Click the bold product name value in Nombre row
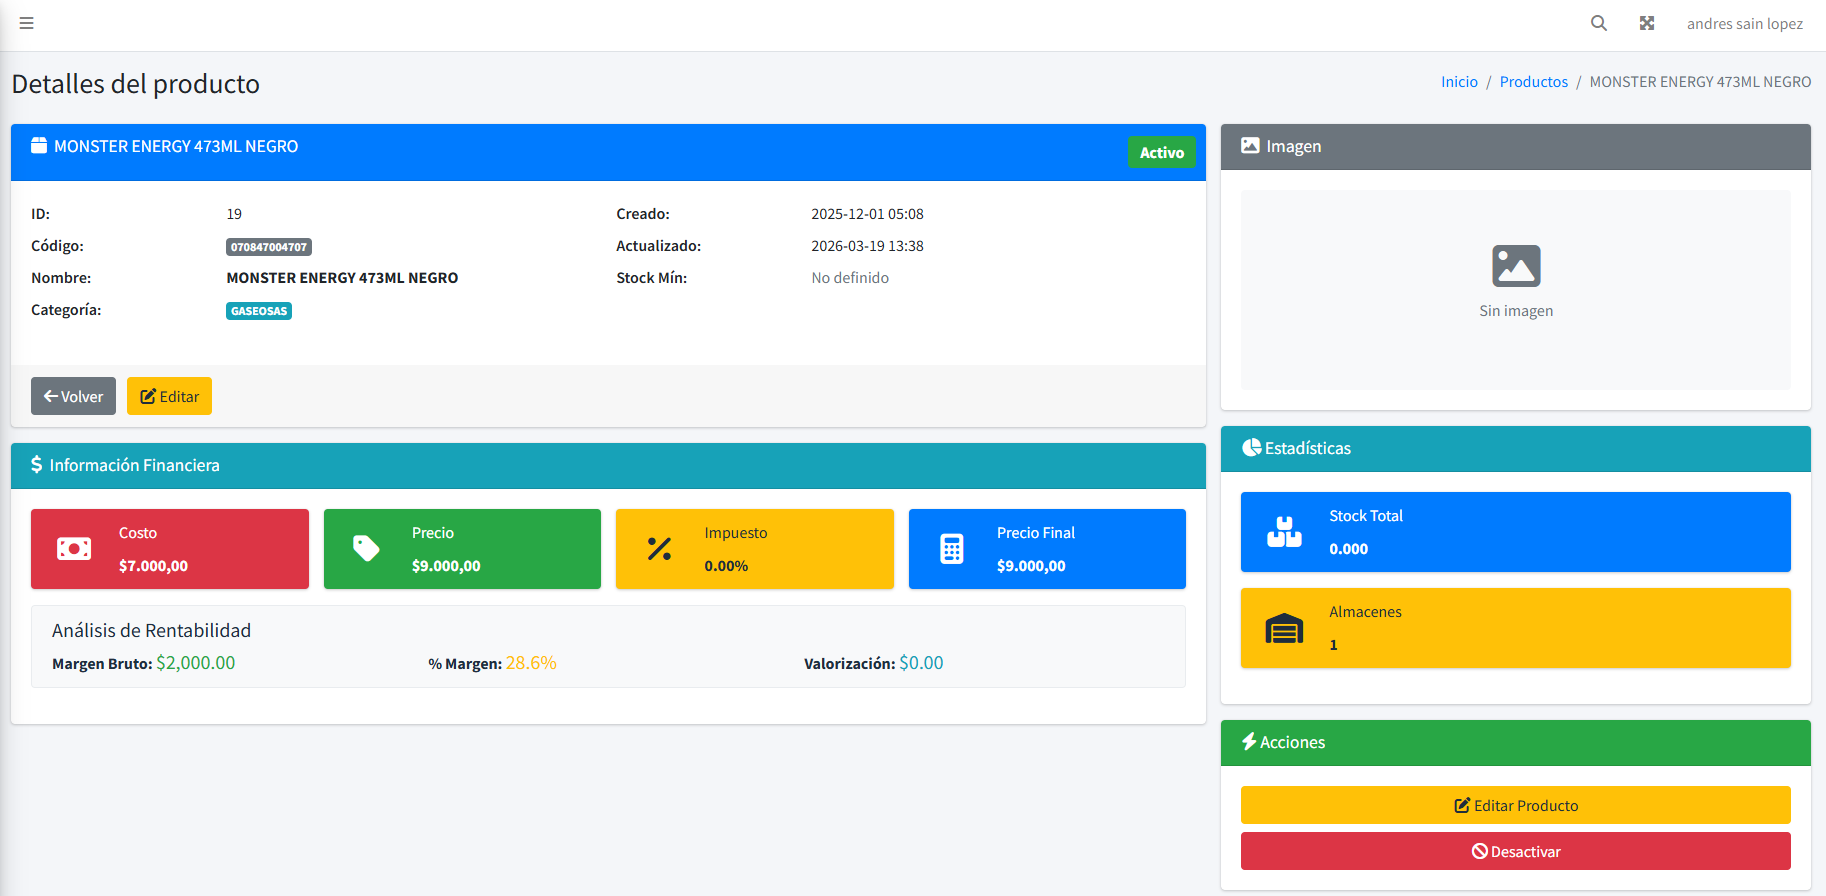The height and width of the screenshot is (896, 1826). click(342, 278)
